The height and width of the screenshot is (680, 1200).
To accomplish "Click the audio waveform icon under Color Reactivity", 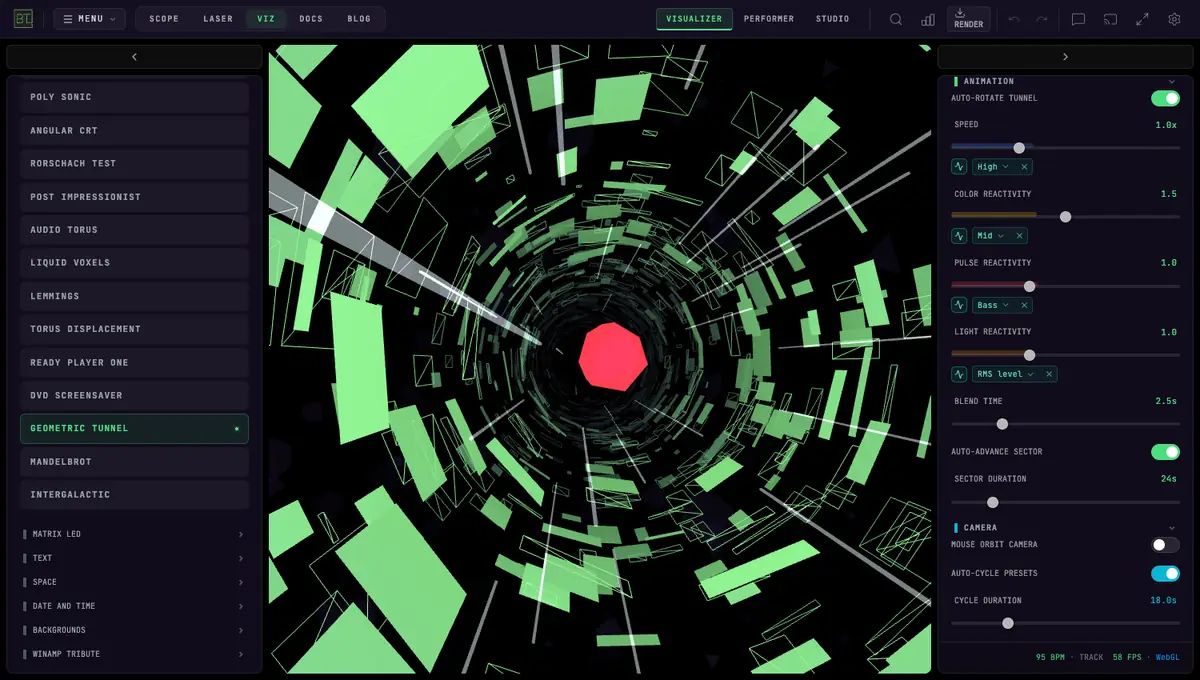I will (x=959, y=236).
